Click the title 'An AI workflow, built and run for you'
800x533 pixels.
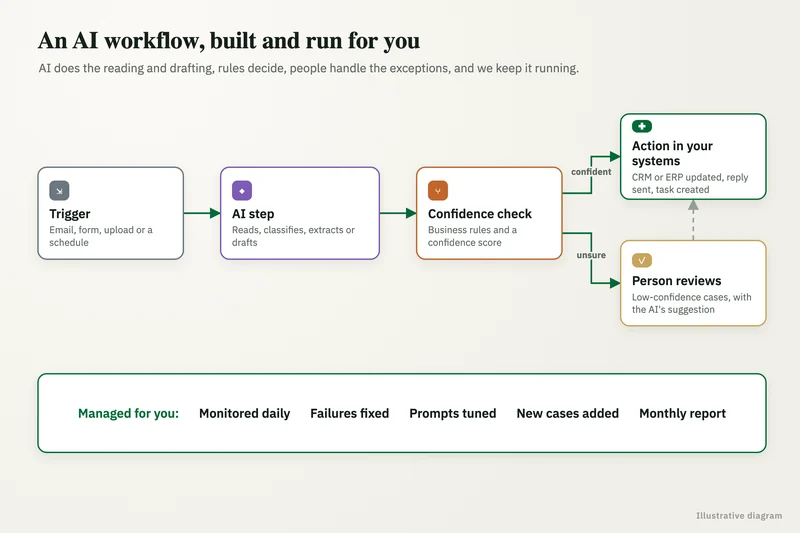pyautogui.click(x=229, y=41)
